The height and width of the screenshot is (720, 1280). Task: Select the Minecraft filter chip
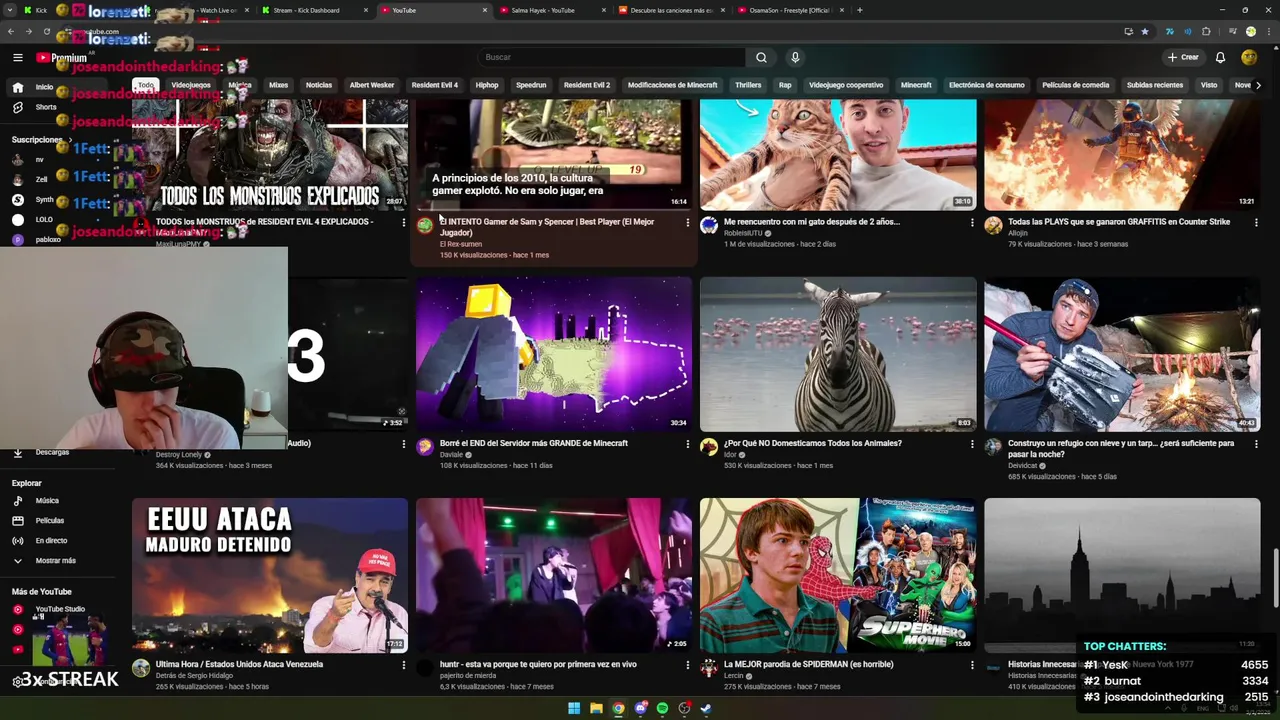916,85
